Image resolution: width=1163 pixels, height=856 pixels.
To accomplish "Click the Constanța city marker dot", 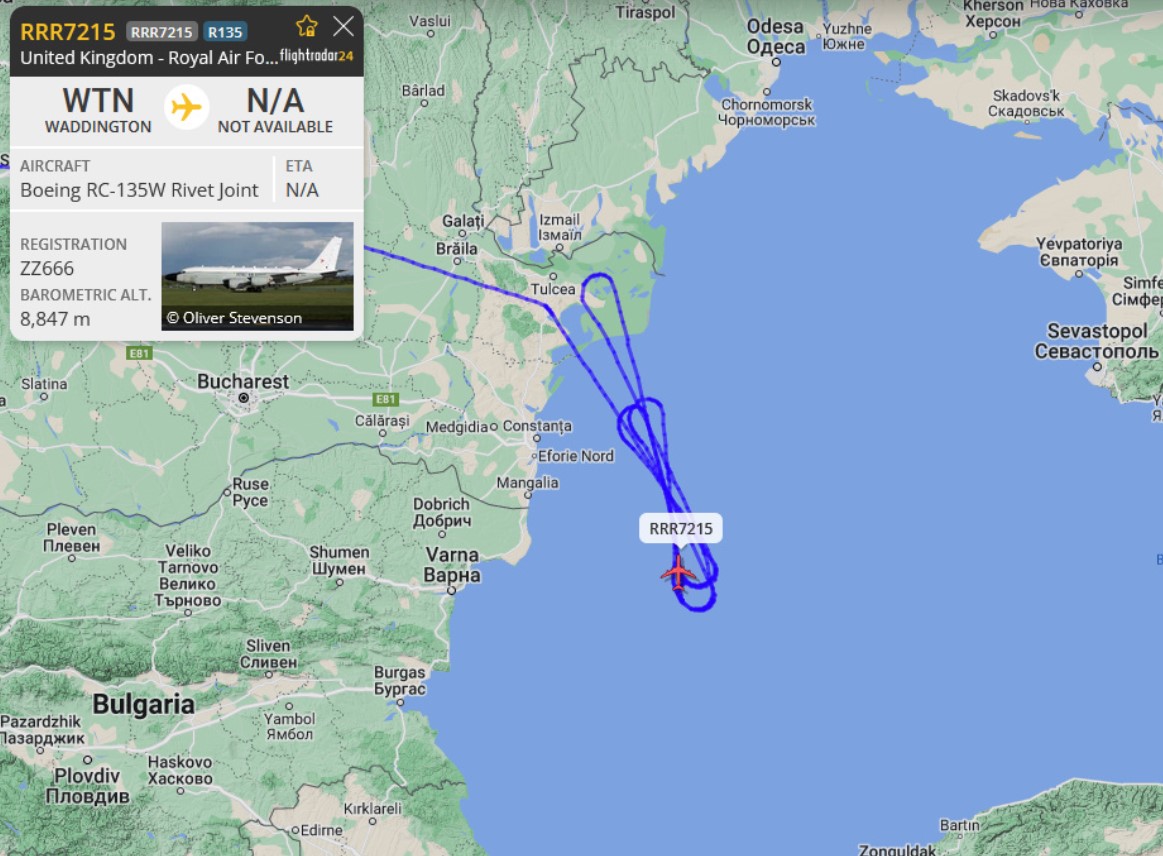I will tap(493, 427).
